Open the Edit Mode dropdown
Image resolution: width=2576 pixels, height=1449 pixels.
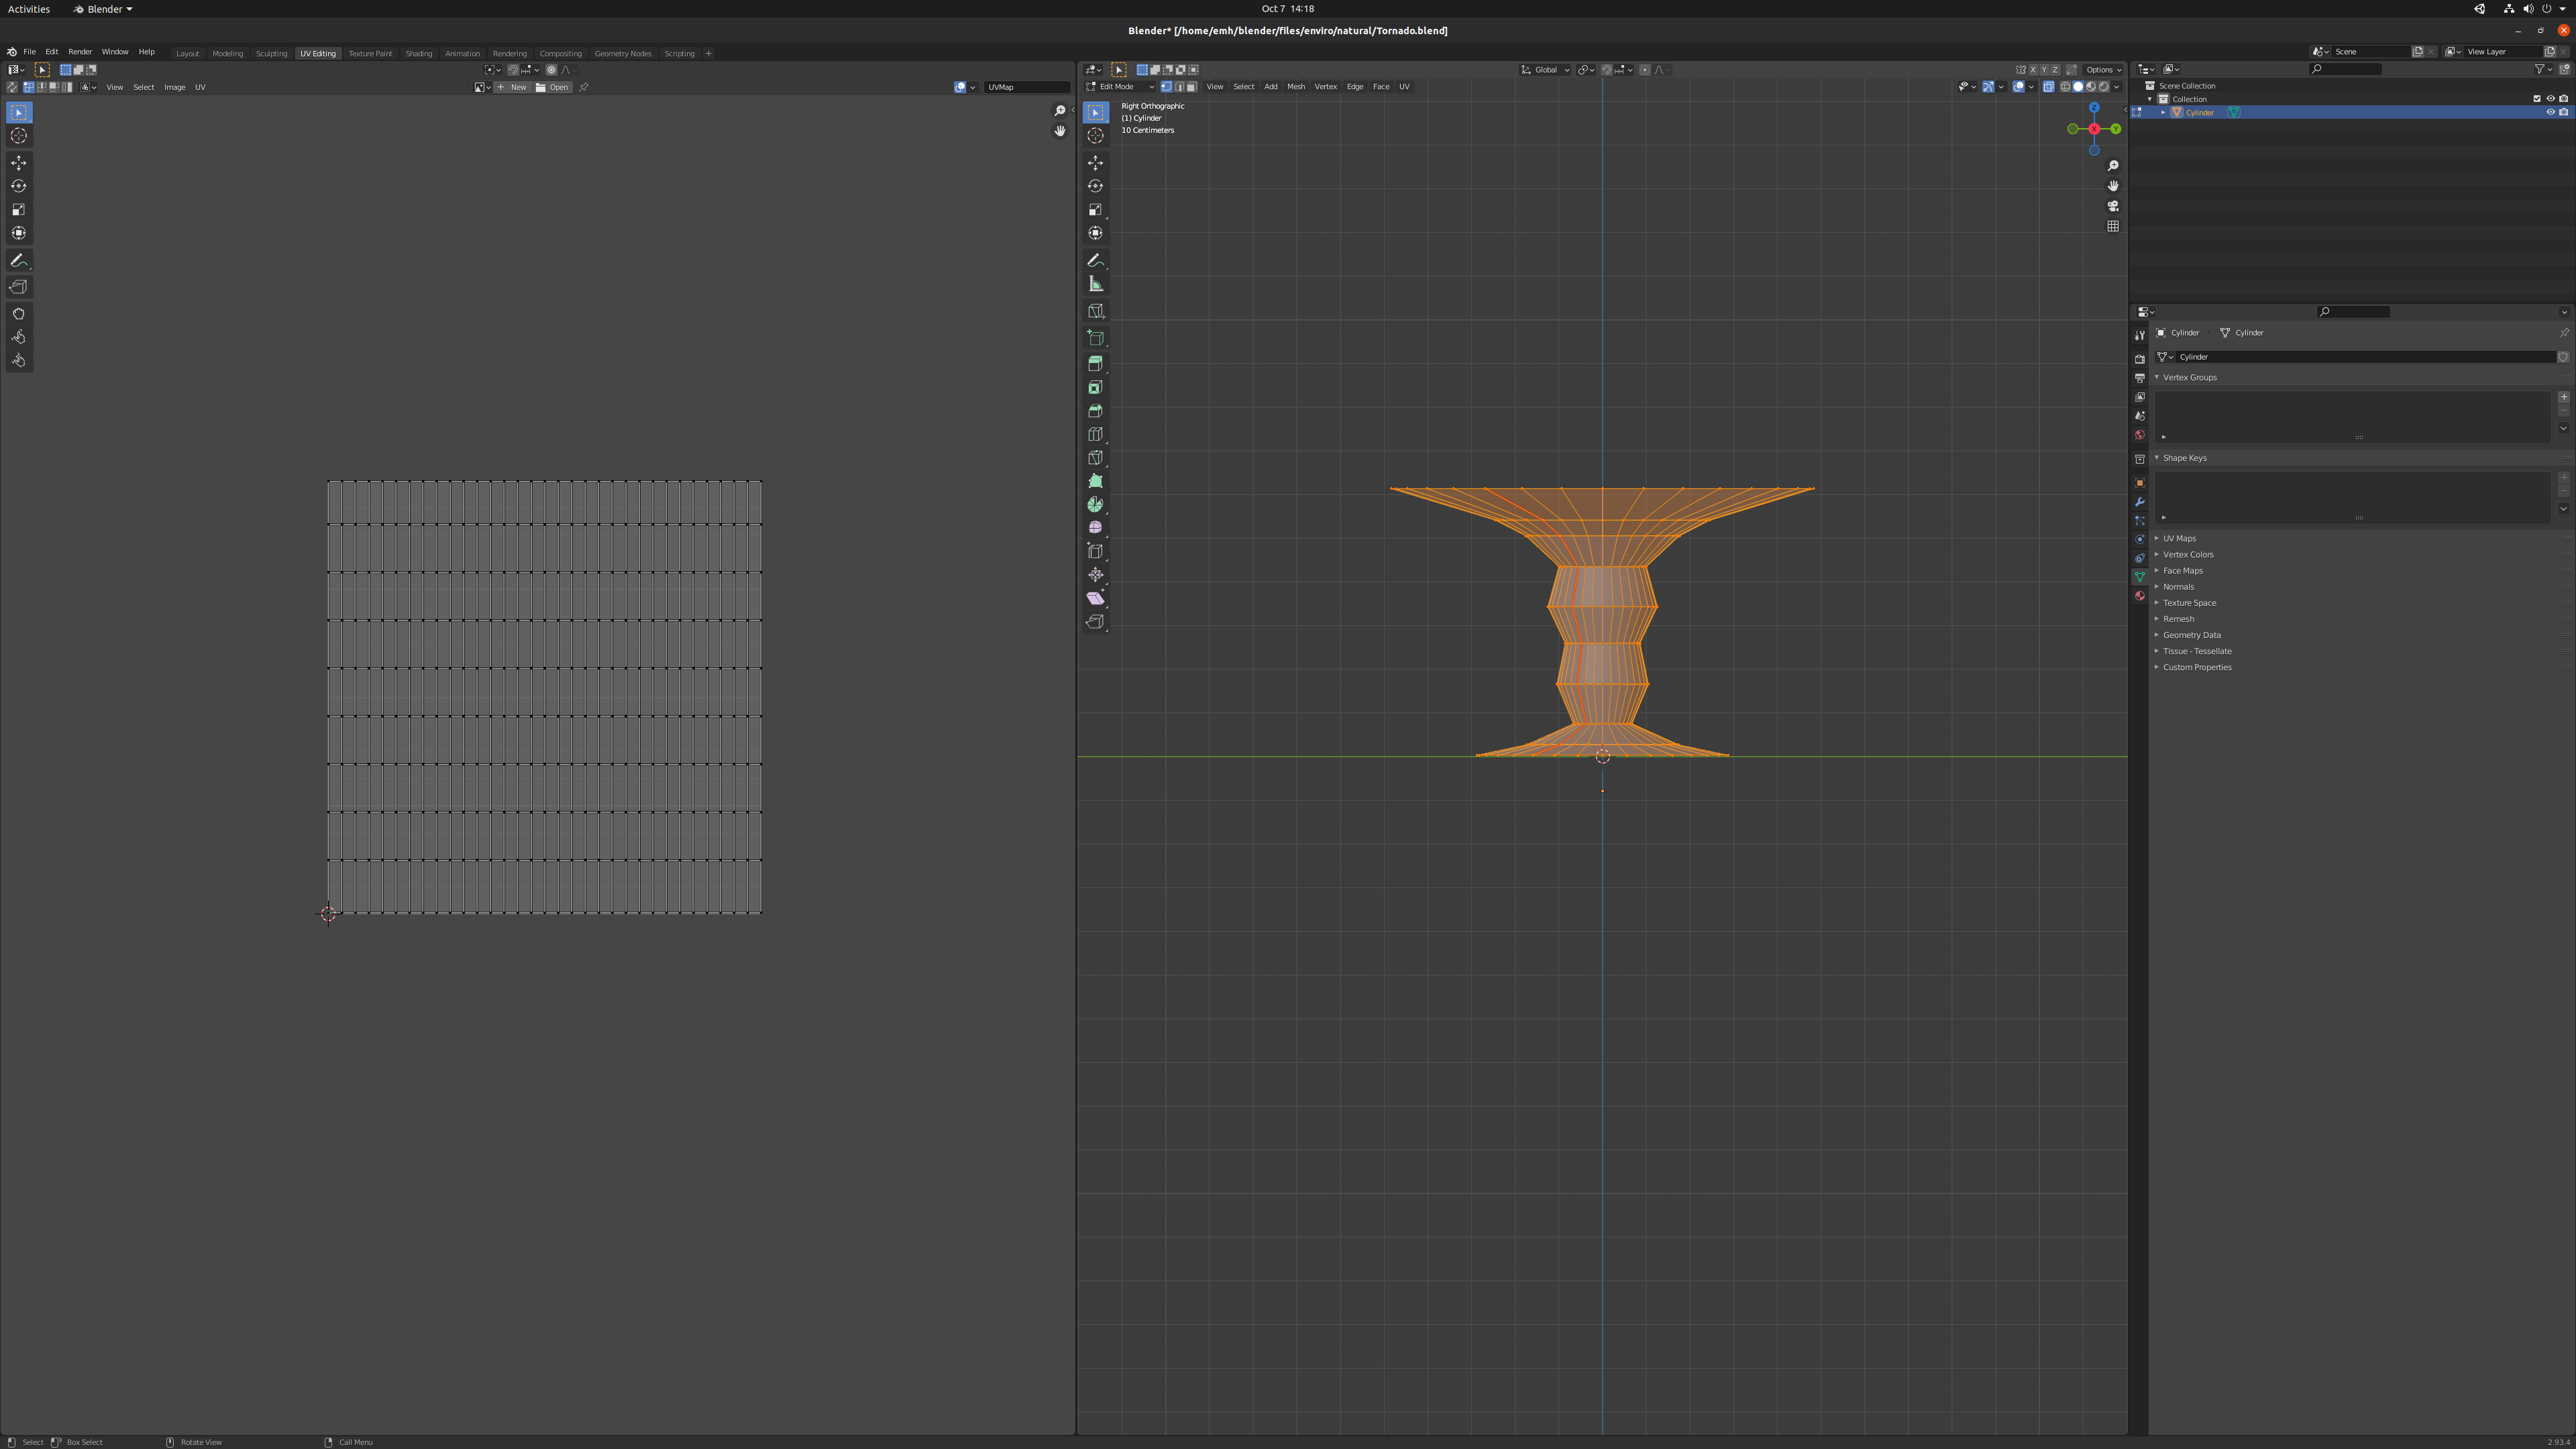(x=1120, y=87)
